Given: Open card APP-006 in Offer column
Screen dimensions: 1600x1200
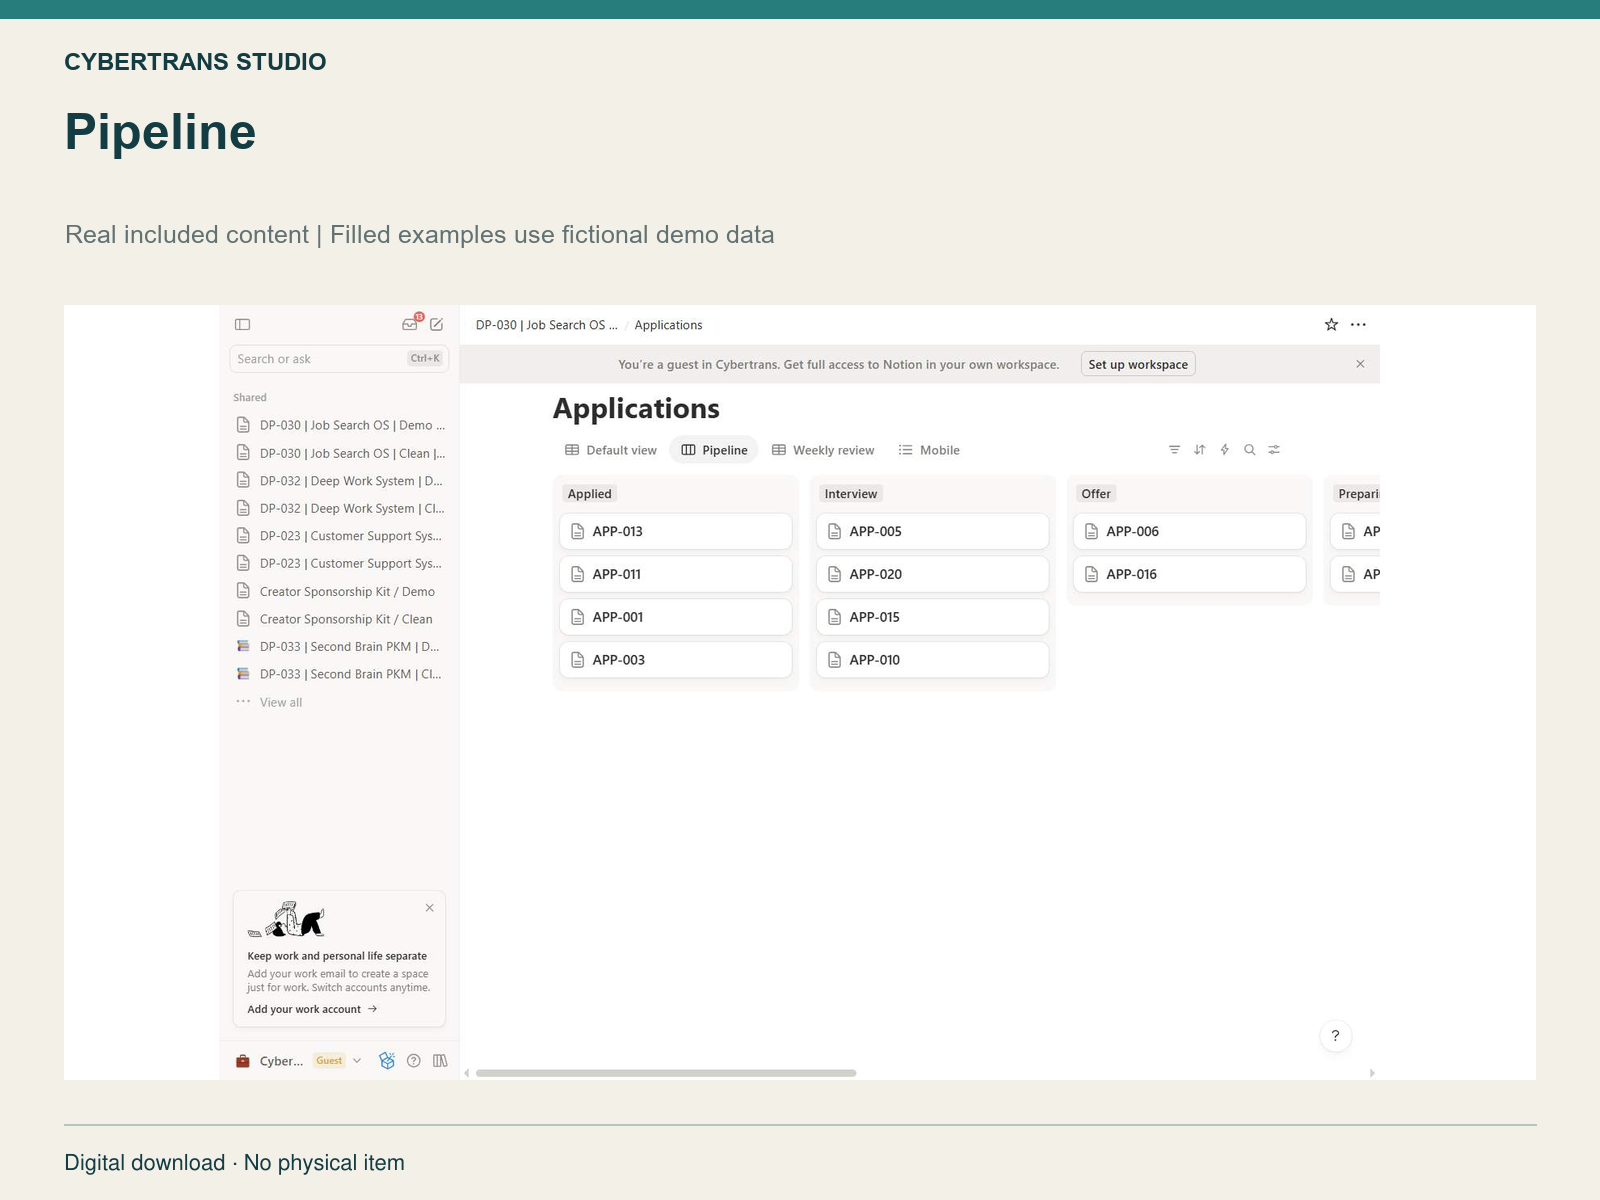Looking at the screenshot, I should (x=1190, y=531).
